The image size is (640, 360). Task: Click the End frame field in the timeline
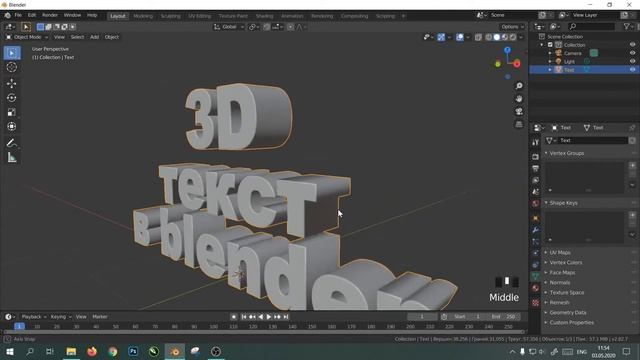coord(504,317)
